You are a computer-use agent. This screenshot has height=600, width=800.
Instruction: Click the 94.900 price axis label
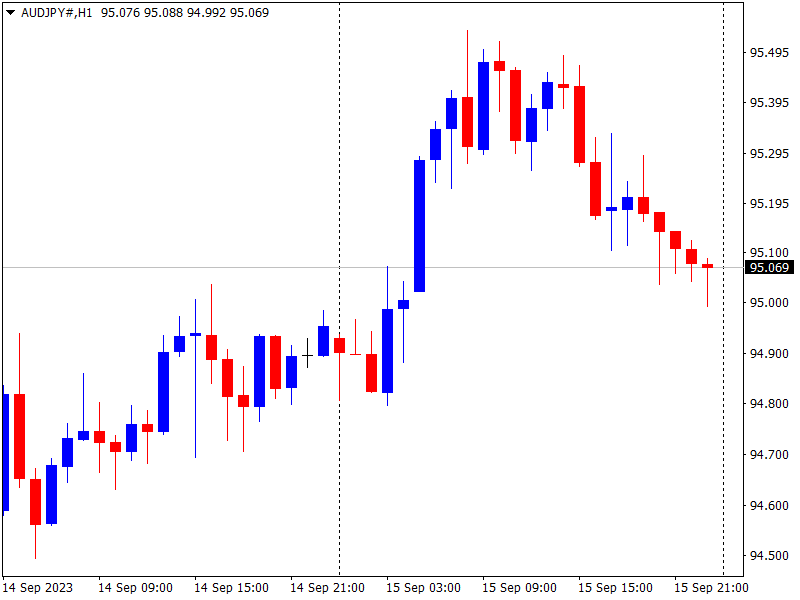point(769,353)
